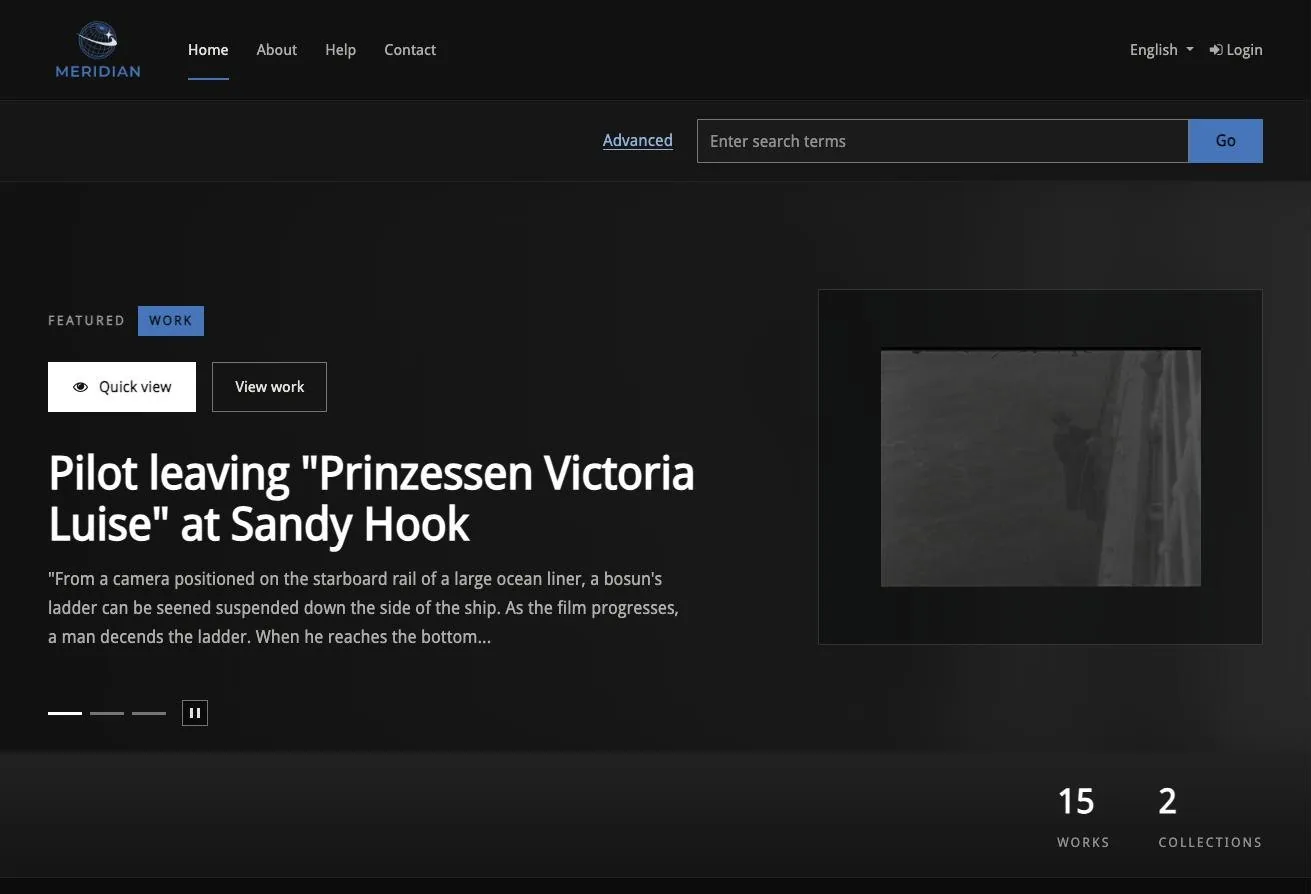
Task: Click the blue WORK badge
Action: coord(171,321)
